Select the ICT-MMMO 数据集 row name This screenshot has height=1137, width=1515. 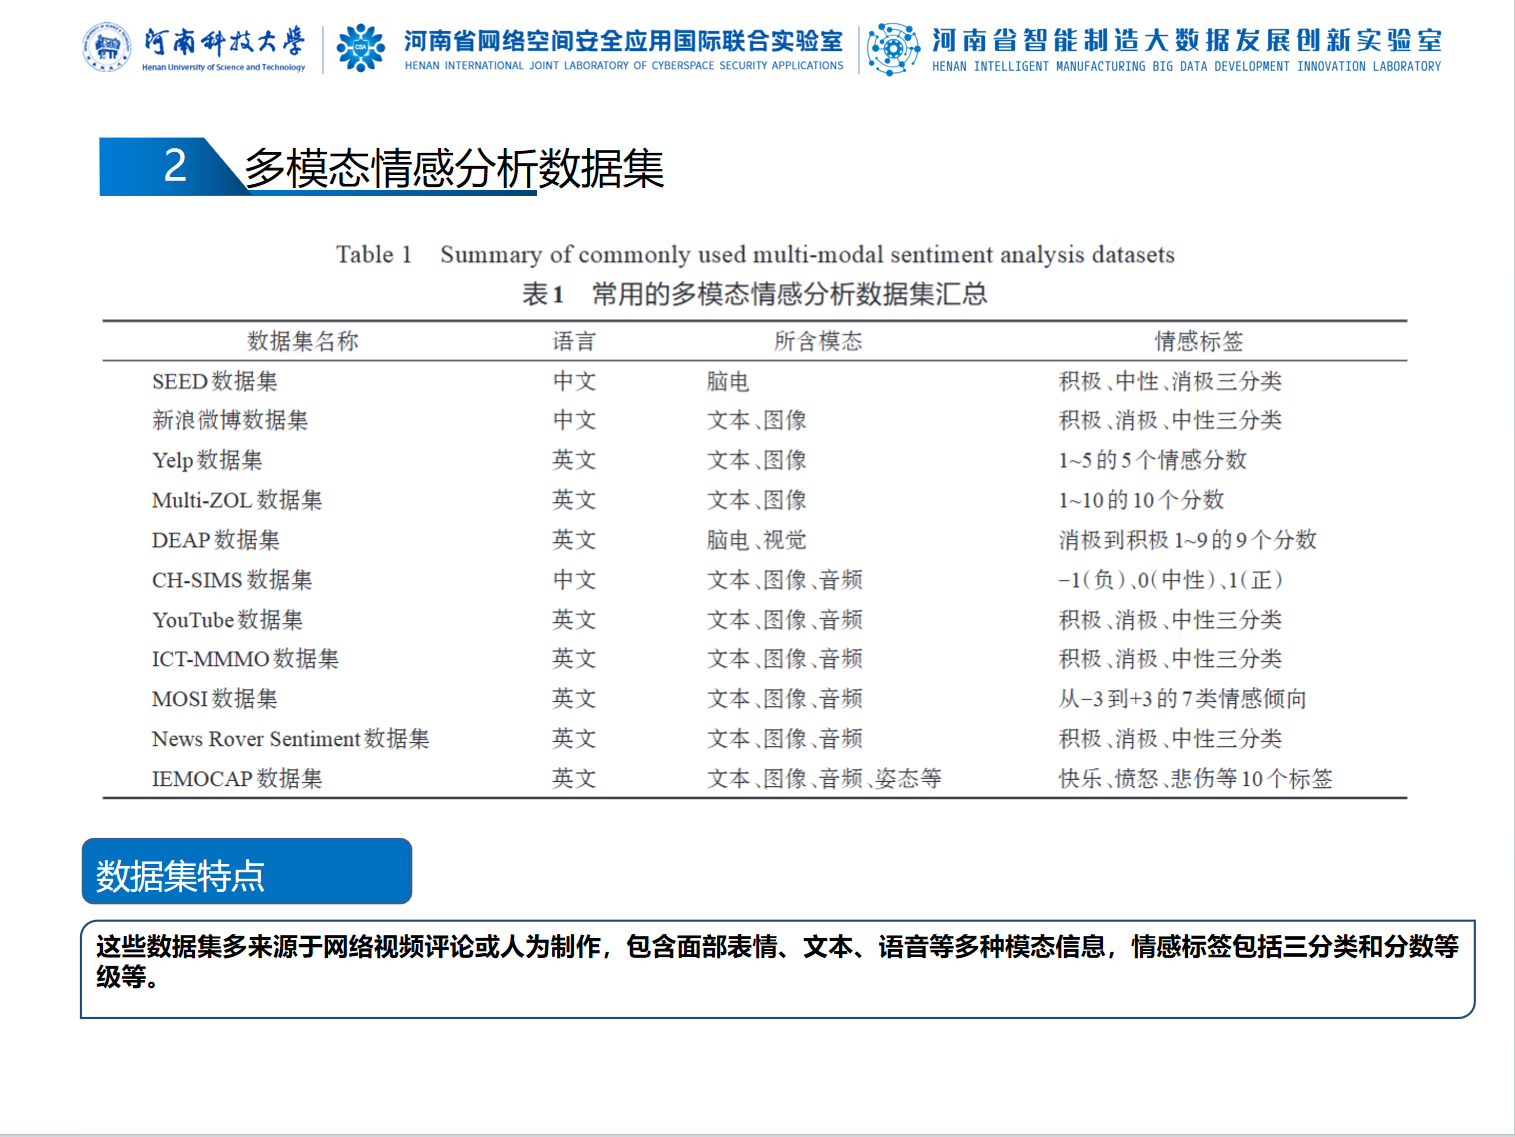click(x=245, y=659)
